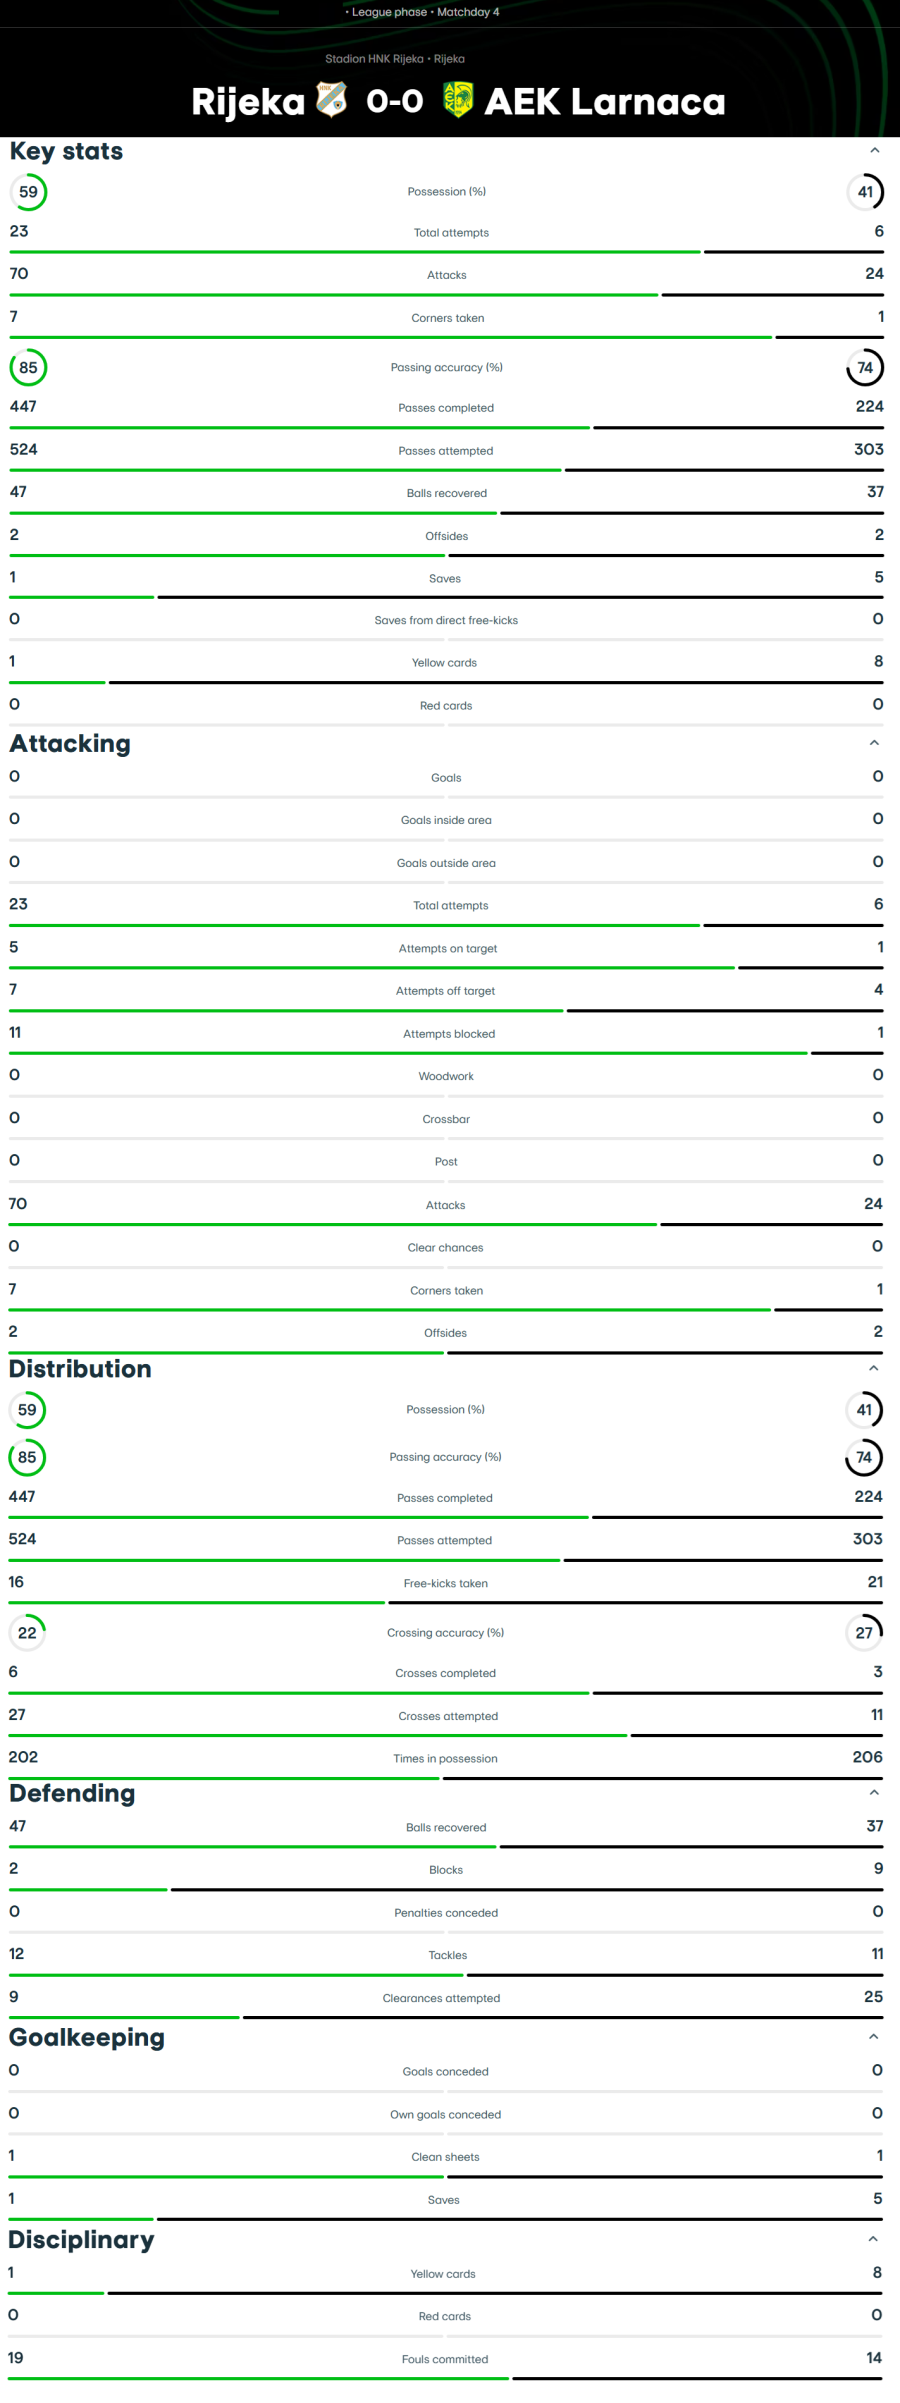Click the Stadion HNK Rijeka venue text

[x=394, y=59]
